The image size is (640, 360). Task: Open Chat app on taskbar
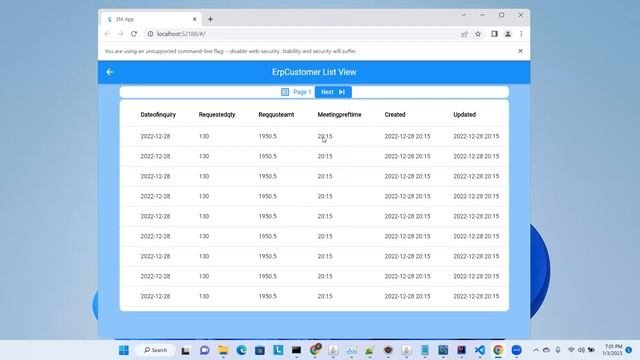tap(204, 350)
